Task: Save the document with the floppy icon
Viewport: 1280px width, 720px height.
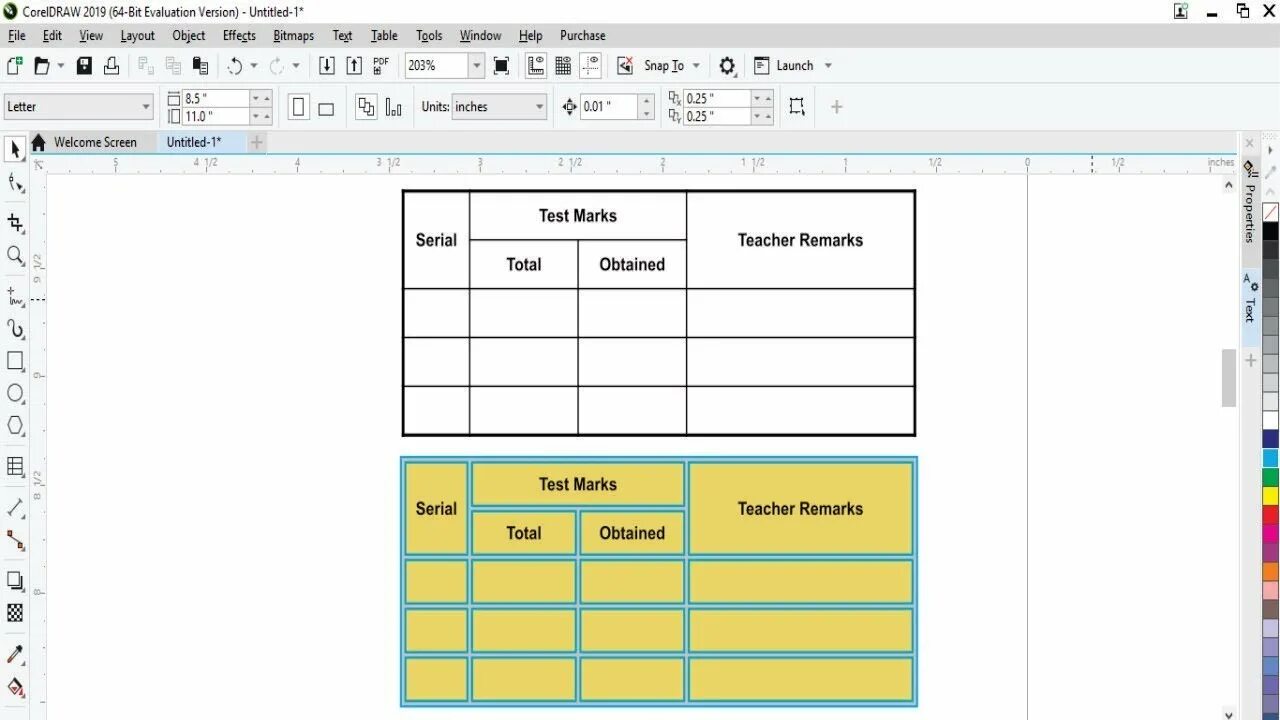Action: click(84, 66)
